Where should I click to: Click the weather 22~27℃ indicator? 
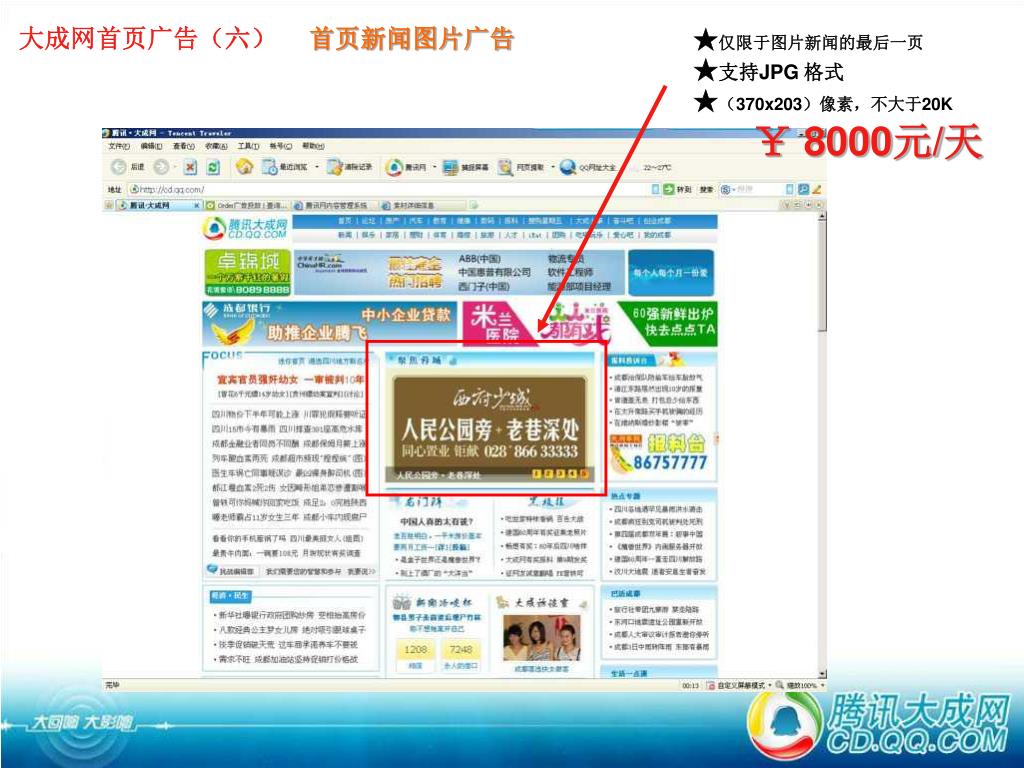(656, 168)
